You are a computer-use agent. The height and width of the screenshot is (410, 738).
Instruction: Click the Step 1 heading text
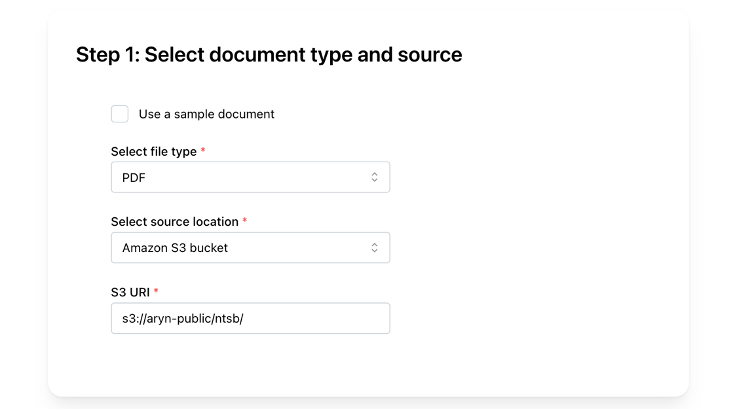[x=268, y=55]
